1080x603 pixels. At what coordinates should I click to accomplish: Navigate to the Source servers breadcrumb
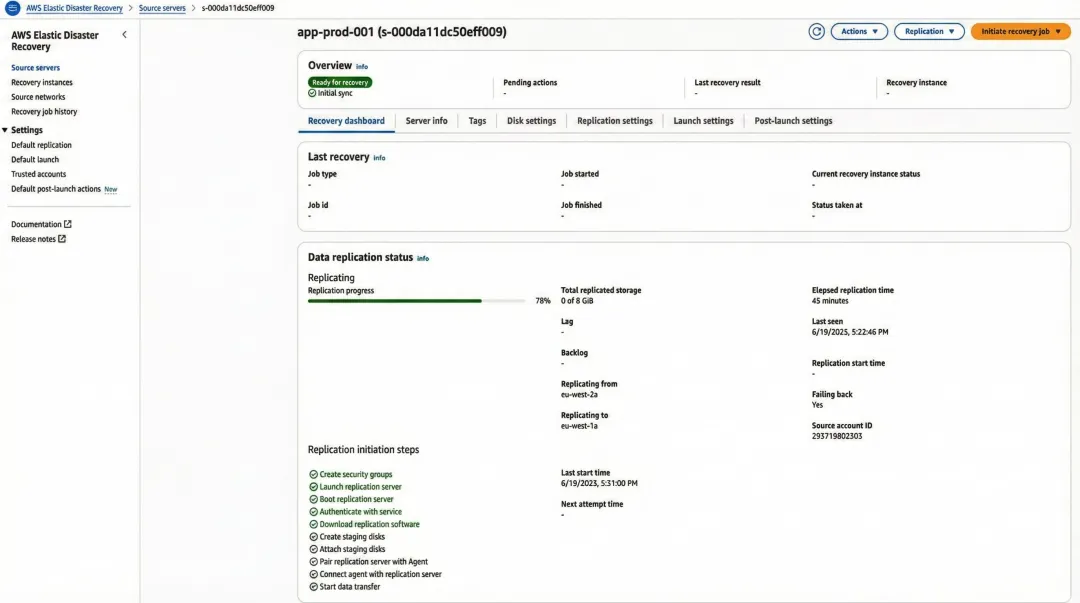coord(162,7)
